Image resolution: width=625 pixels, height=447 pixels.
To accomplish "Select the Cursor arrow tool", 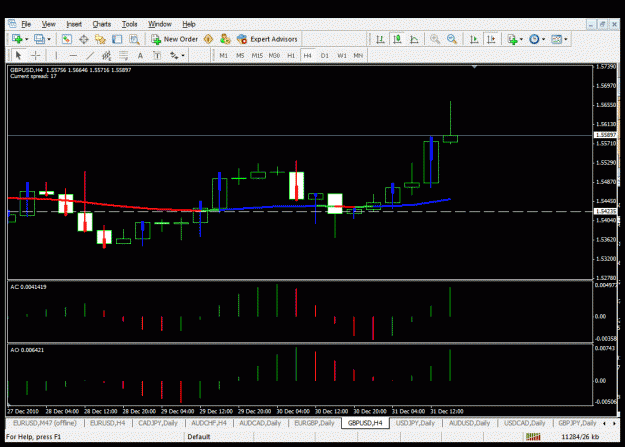I will coord(18,55).
